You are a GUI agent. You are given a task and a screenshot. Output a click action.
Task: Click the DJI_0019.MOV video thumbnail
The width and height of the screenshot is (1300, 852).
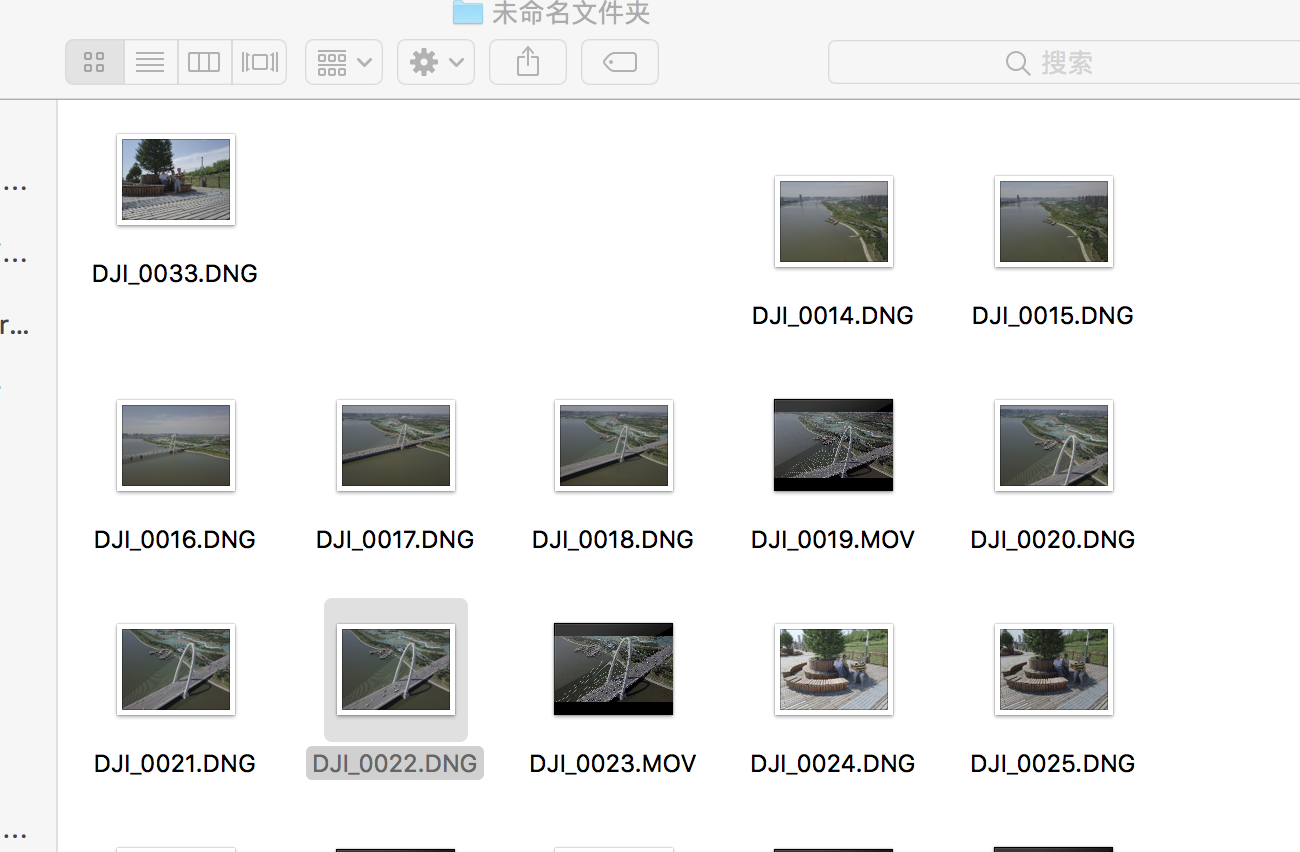pos(833,445)
